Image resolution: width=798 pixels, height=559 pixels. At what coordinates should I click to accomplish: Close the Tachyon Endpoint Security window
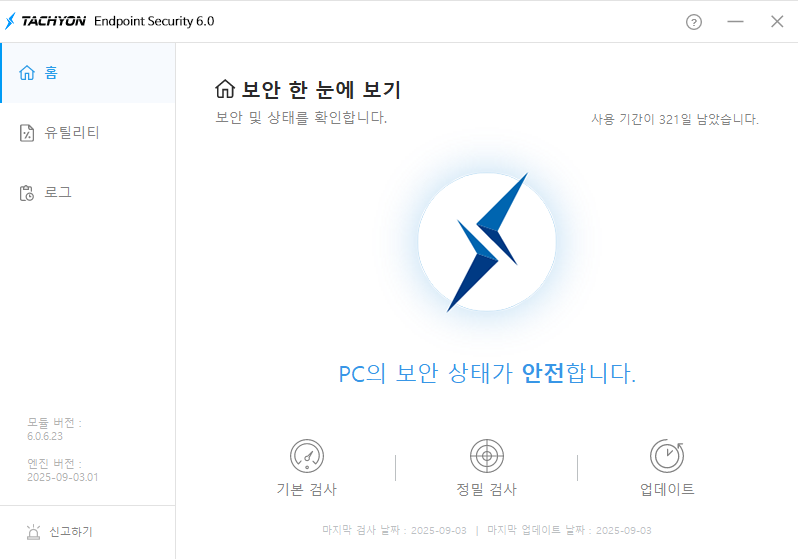777,21
